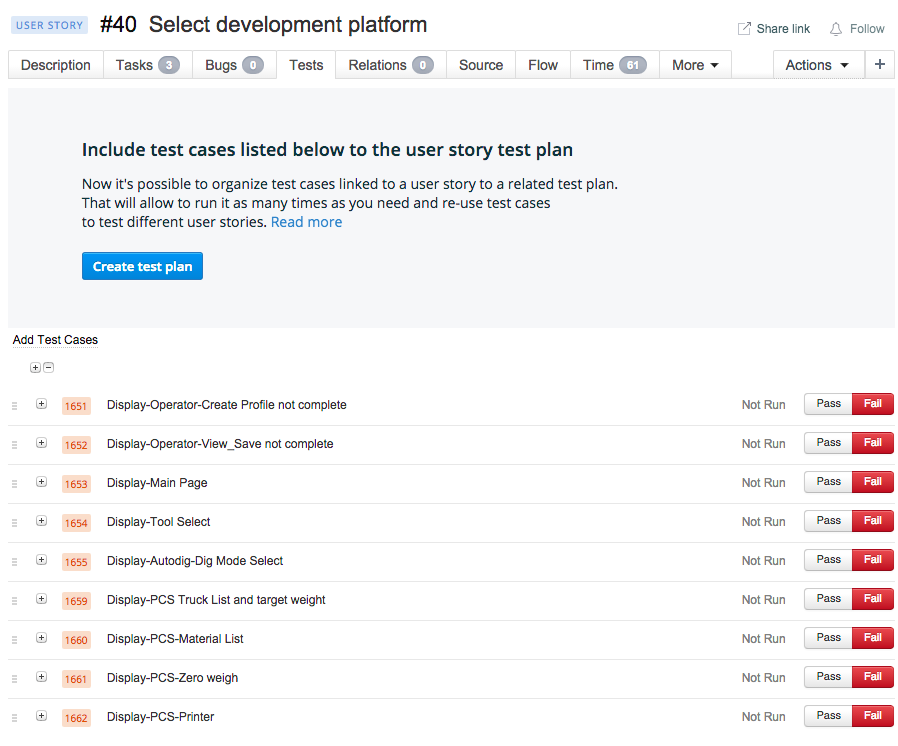Click the Follow bell icon
This screenshot has width=898, height=746.
pos(836,29)
